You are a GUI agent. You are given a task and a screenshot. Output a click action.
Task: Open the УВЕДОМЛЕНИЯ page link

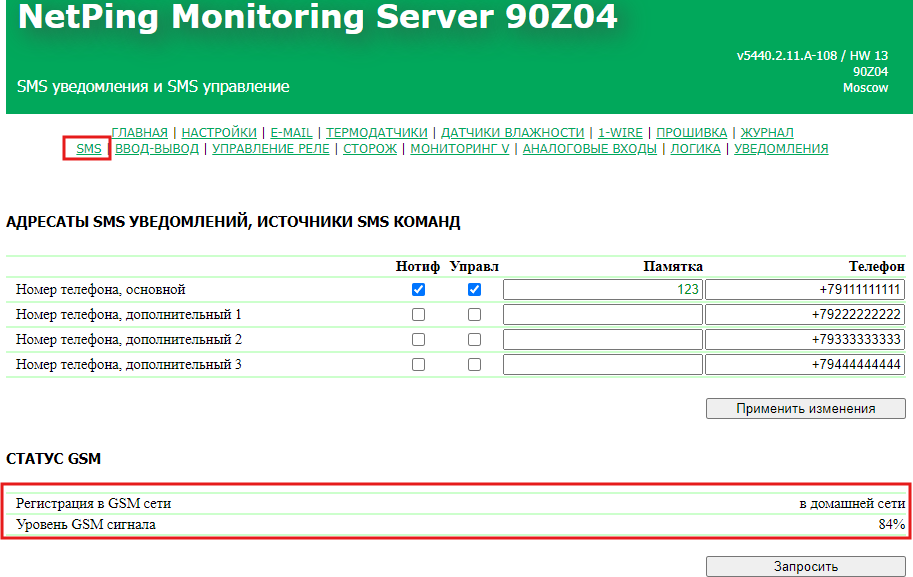click(x=781, y=149)
